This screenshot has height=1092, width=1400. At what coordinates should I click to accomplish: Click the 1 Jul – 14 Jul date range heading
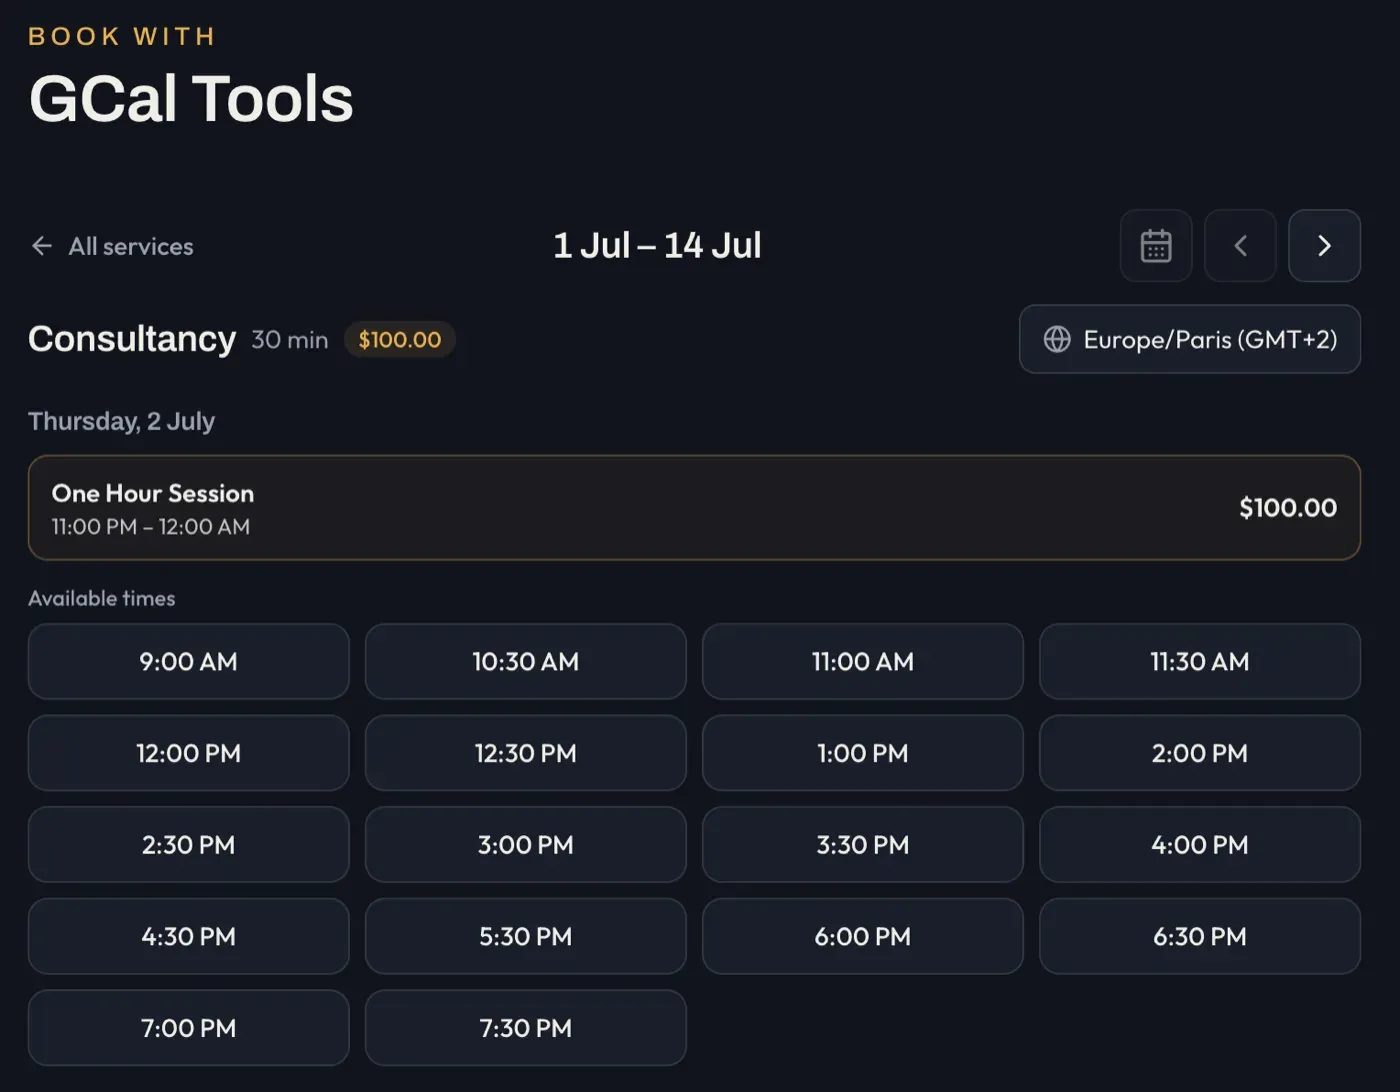point(658,245)
